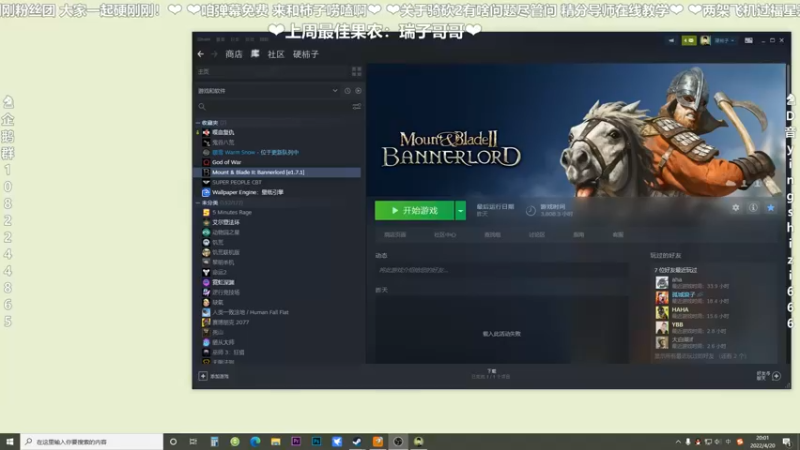Click the profile avatar in title bar

coord(705,40)
